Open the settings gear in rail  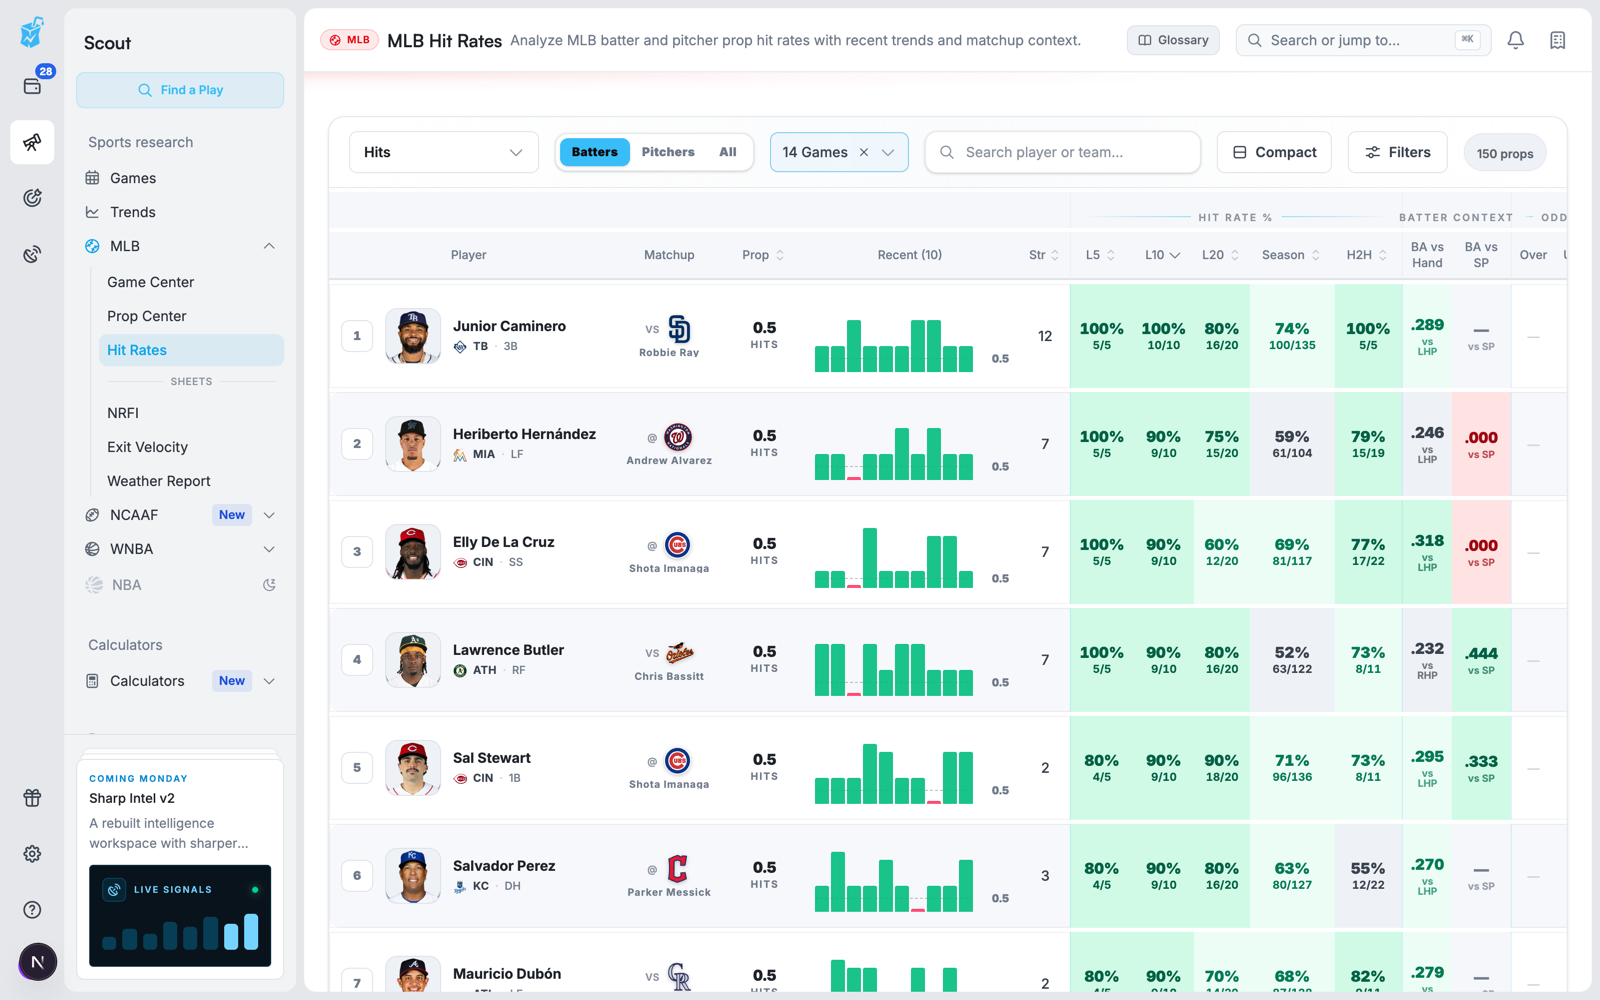(32, 854)
